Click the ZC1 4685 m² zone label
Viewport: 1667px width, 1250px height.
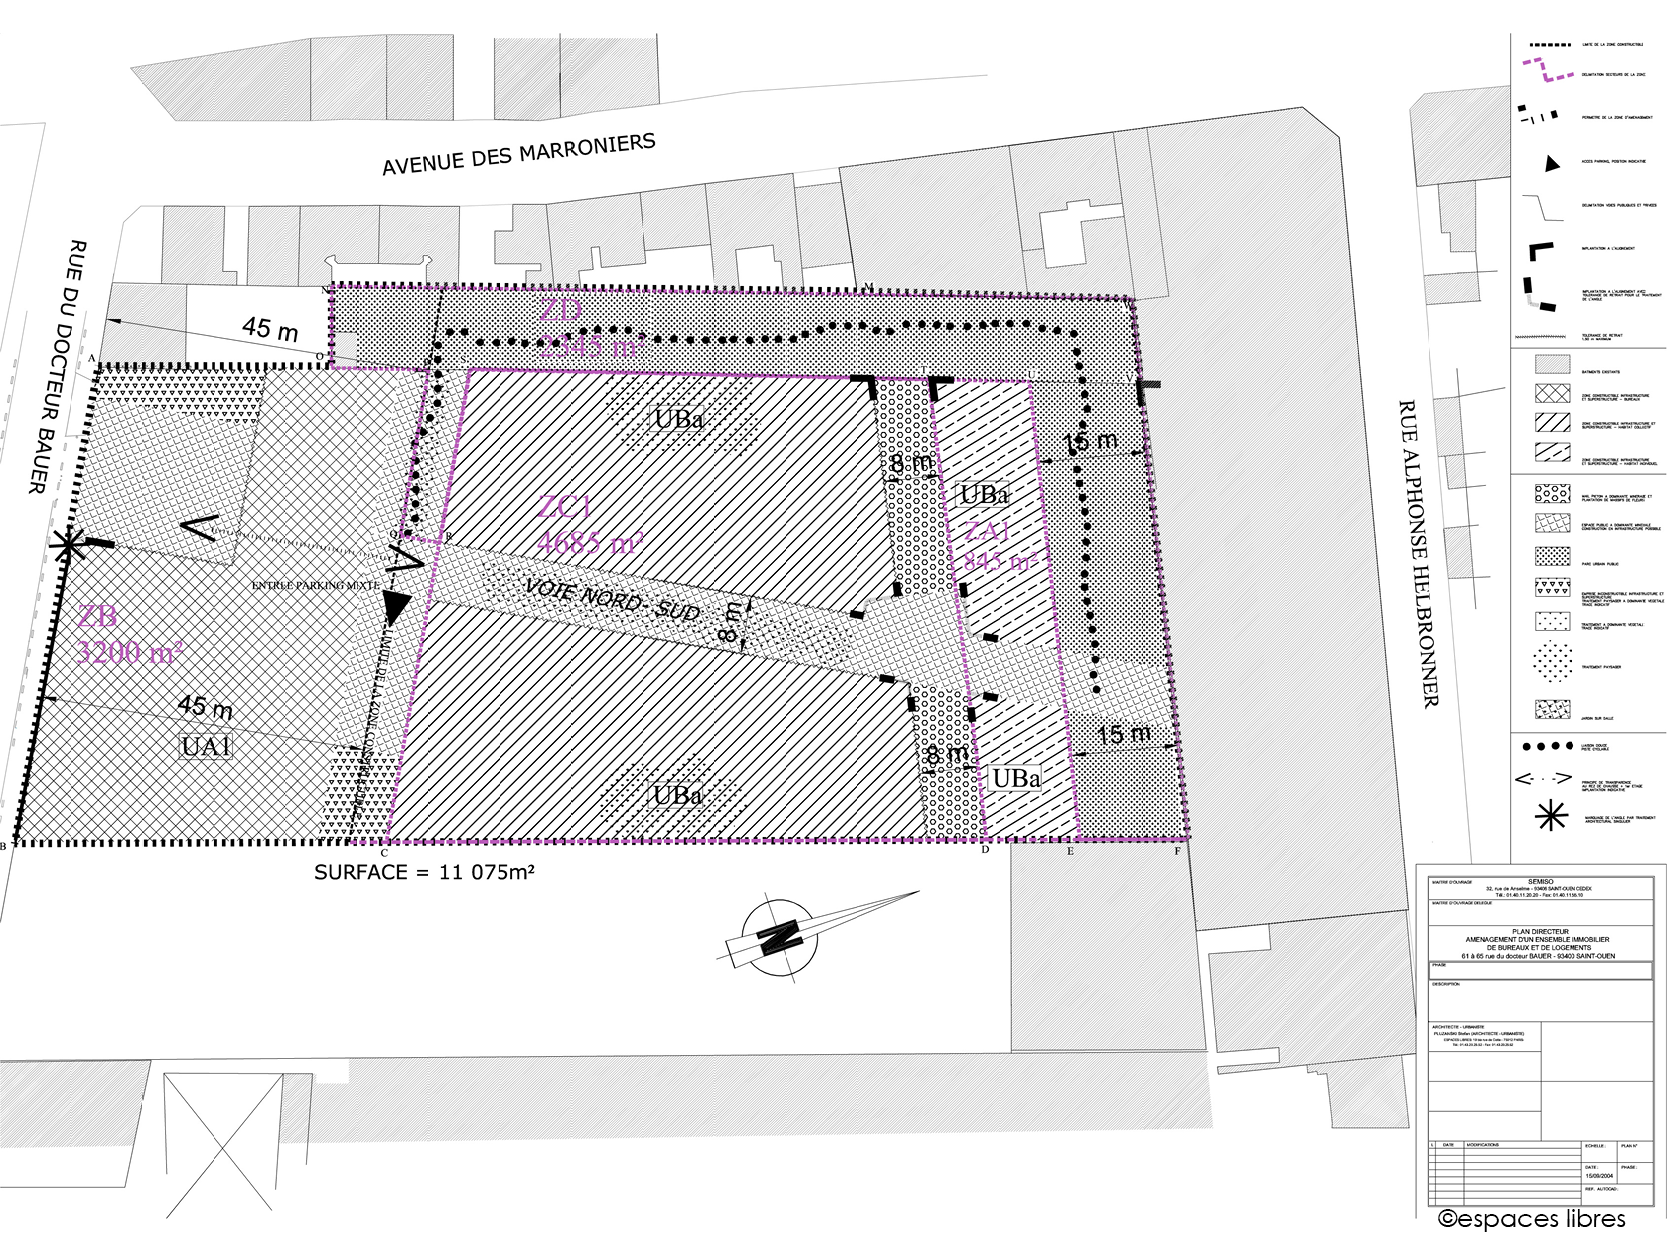click(x=589, y=525)
